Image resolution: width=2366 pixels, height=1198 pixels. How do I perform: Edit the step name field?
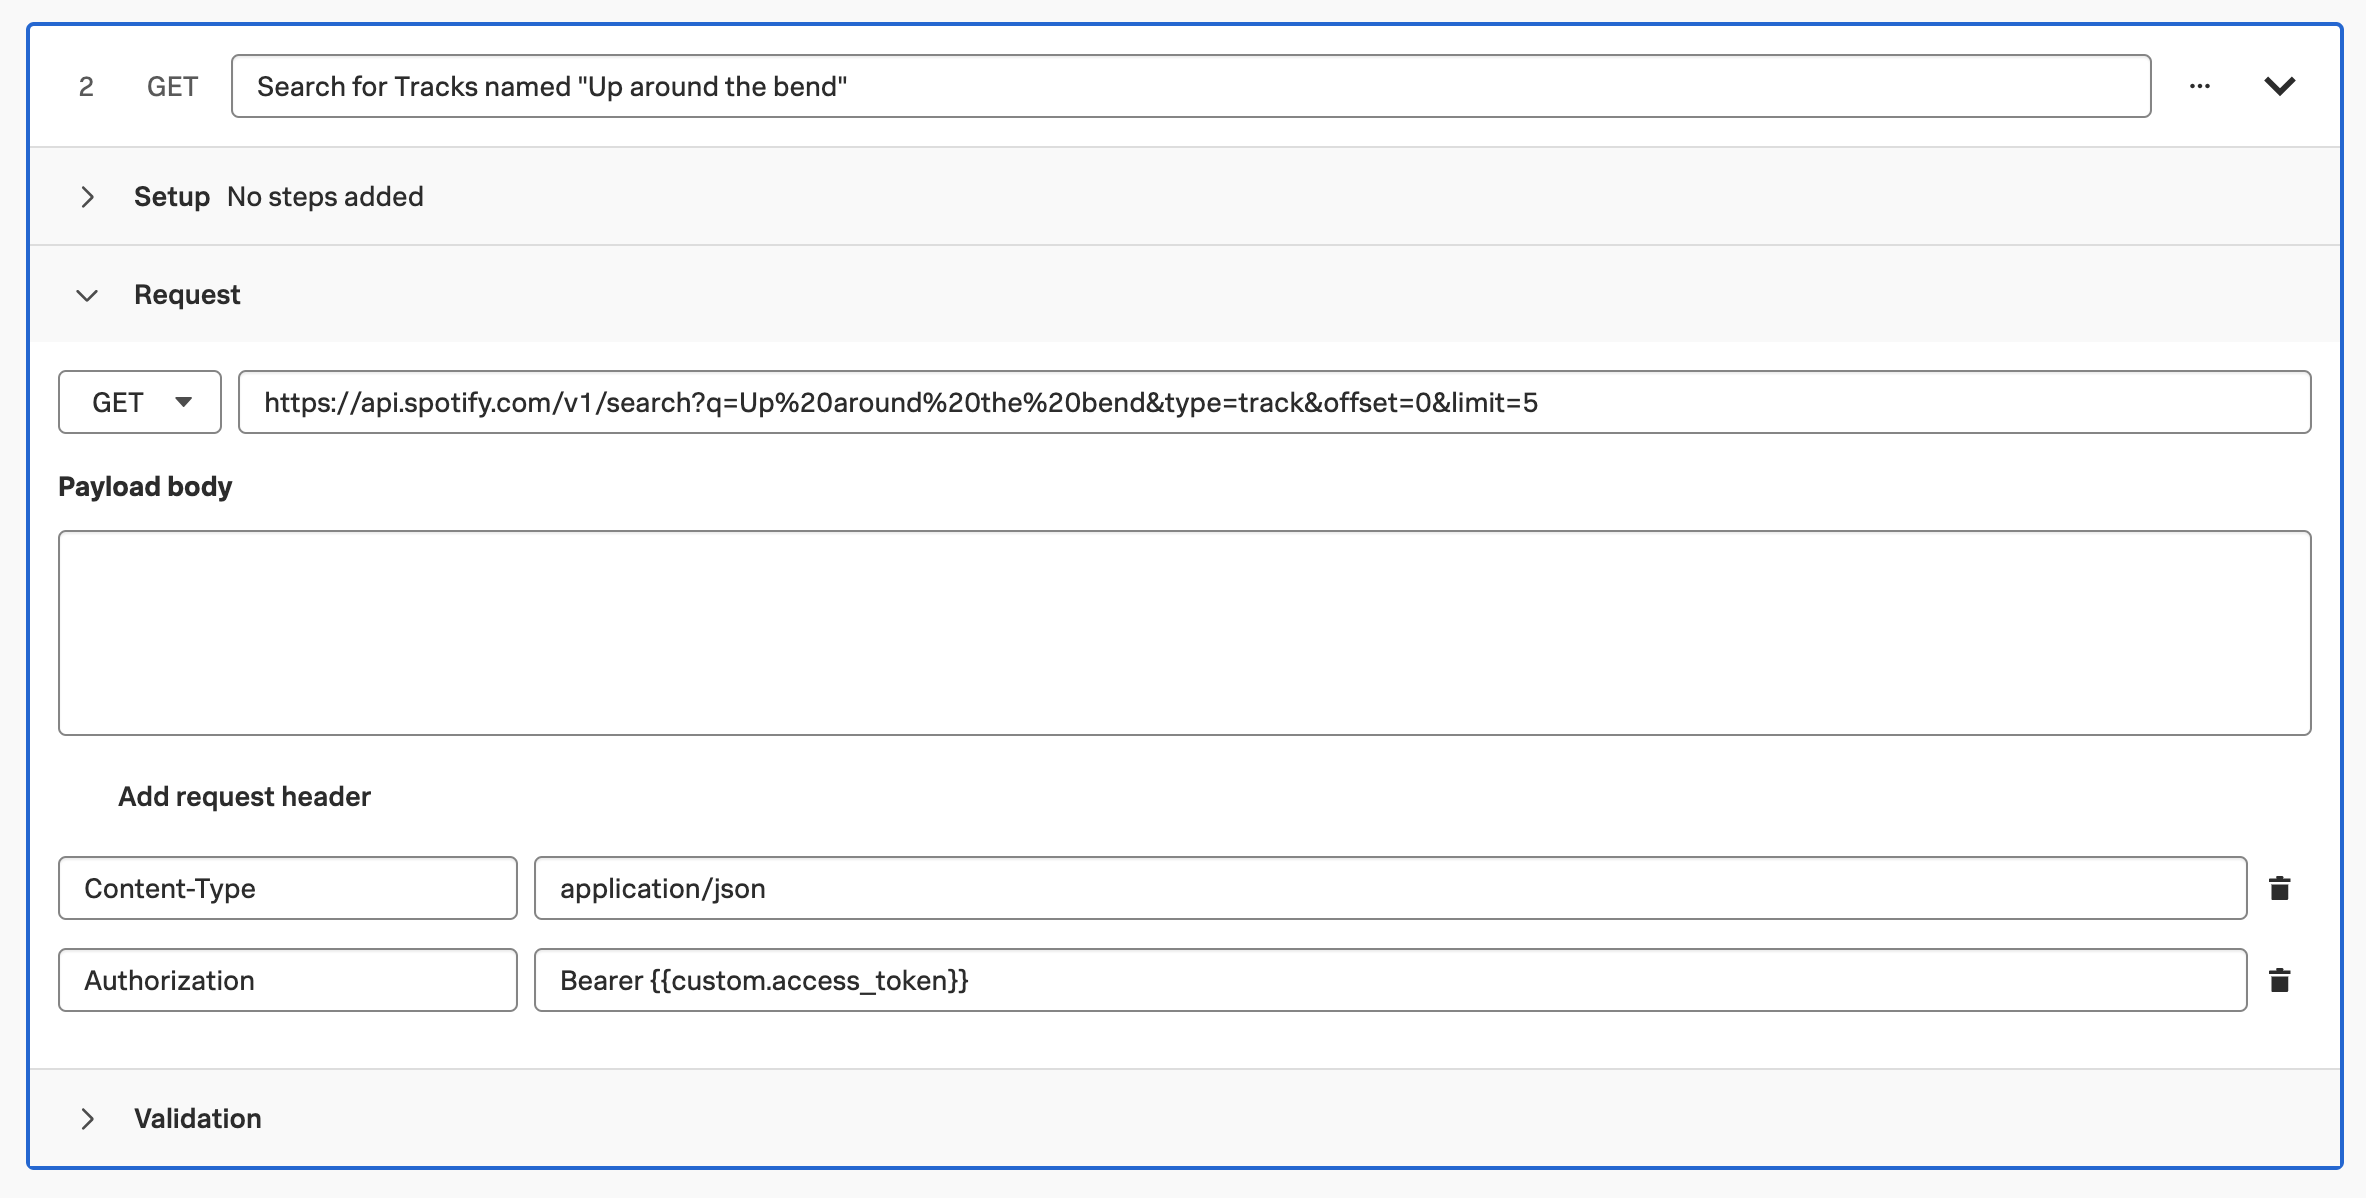point(1190,86)
